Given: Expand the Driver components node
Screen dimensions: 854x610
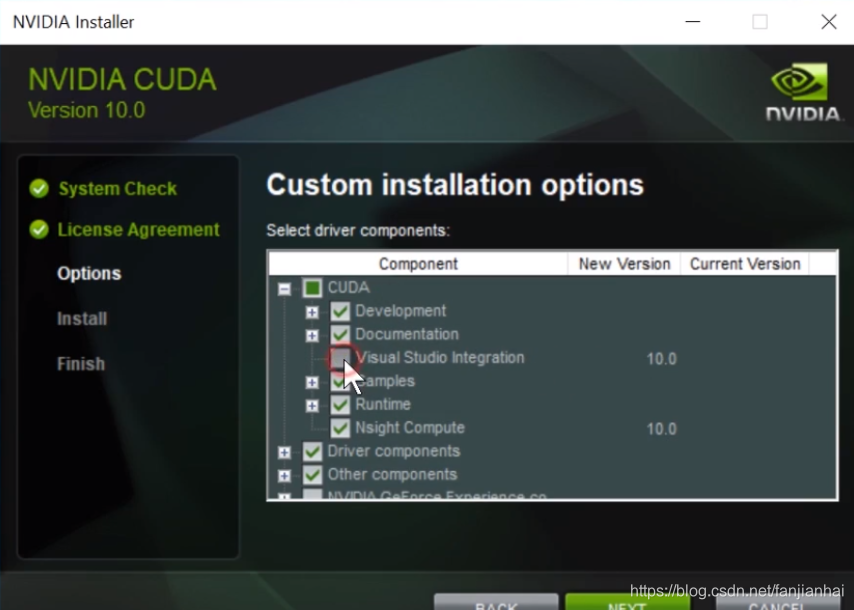Looking at the screenshot, I should (284, 452).
